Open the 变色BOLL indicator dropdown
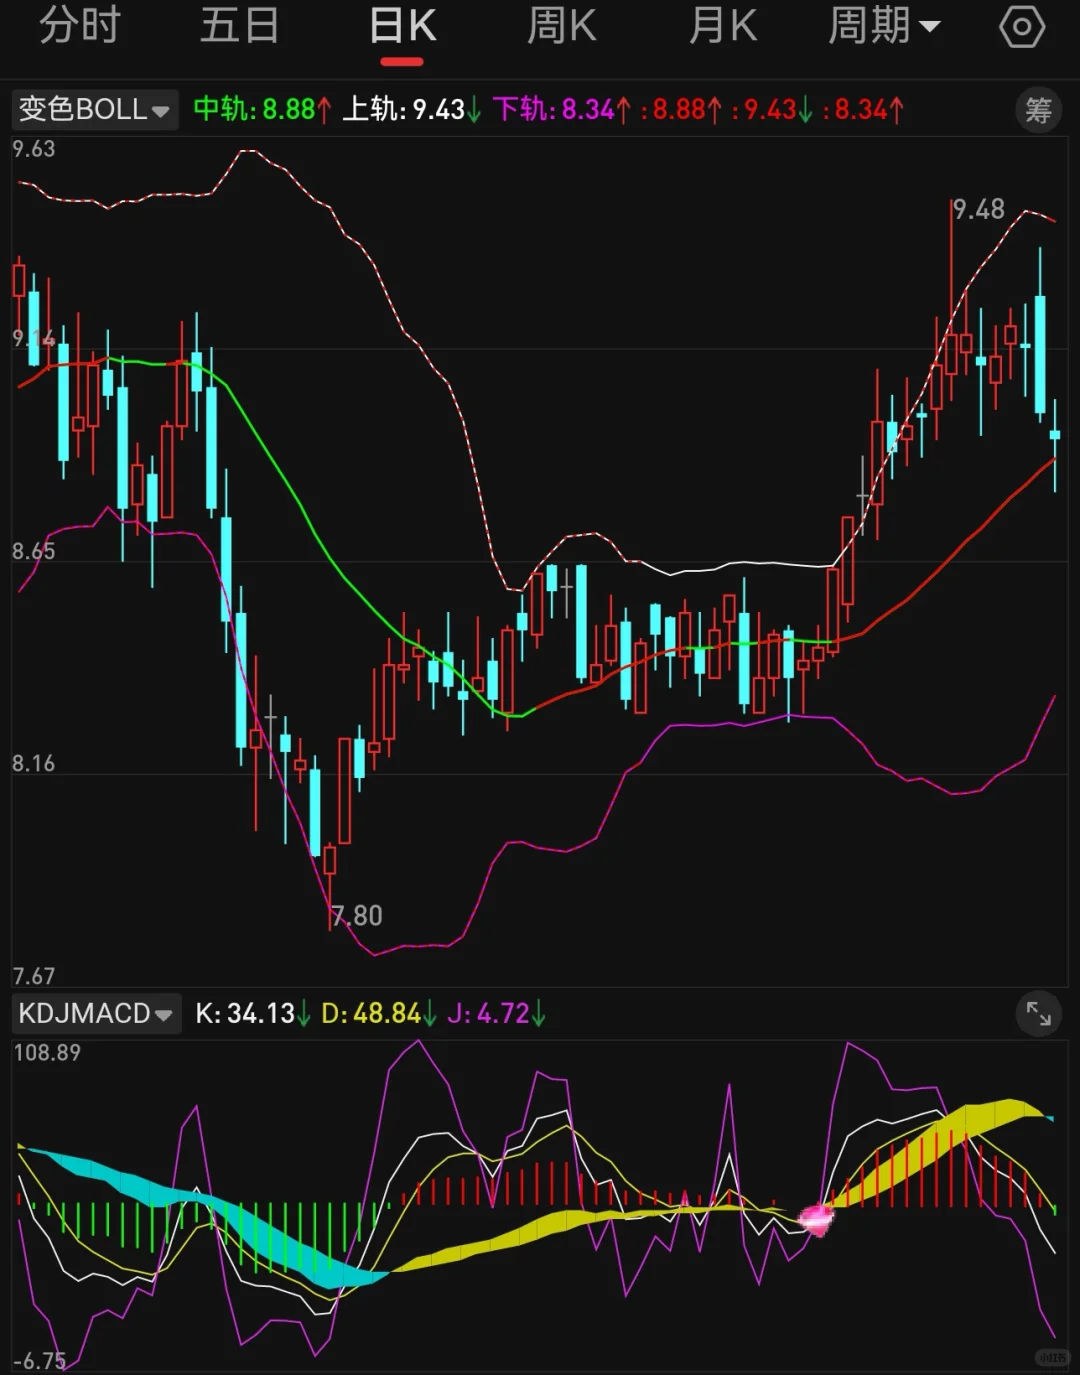The image size is (1080, 1375). click(94, 109)
